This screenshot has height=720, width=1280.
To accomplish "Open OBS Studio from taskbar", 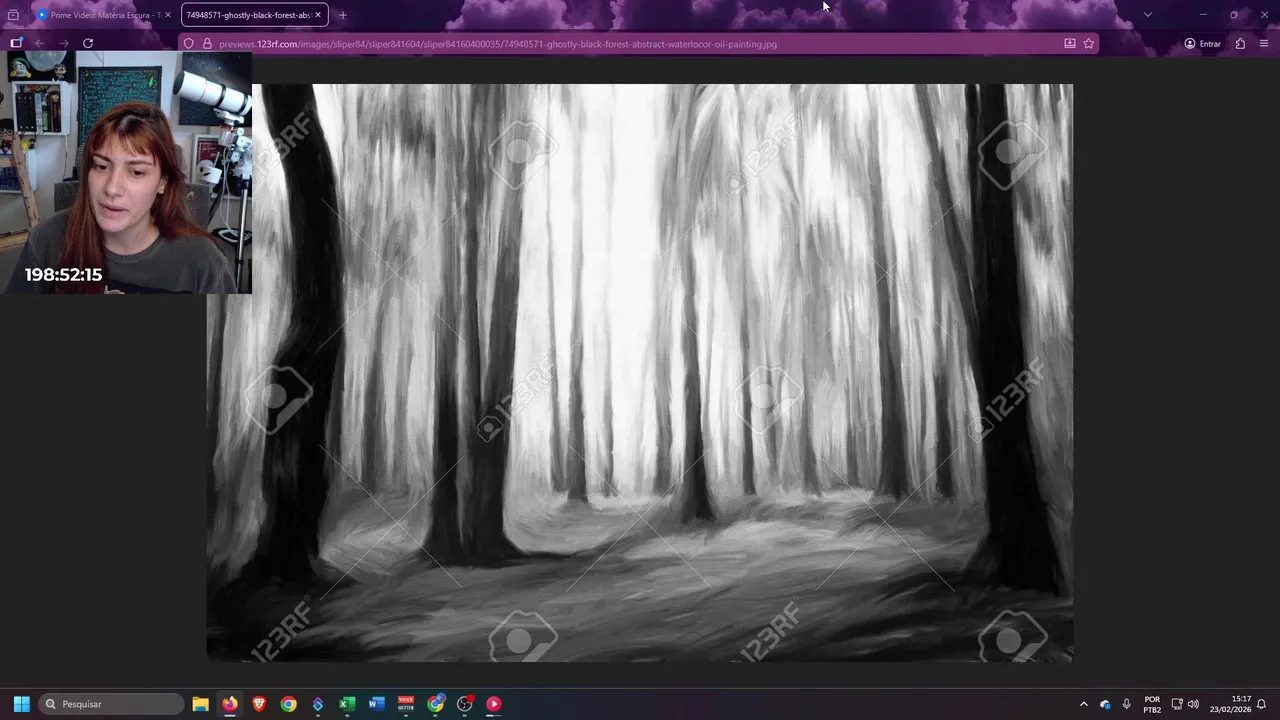I will [464, 704].
